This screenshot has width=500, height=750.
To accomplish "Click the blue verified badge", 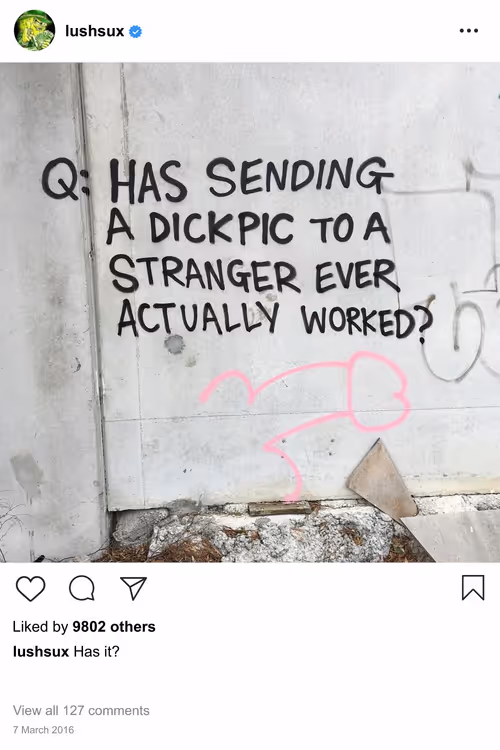I will 136,32.
